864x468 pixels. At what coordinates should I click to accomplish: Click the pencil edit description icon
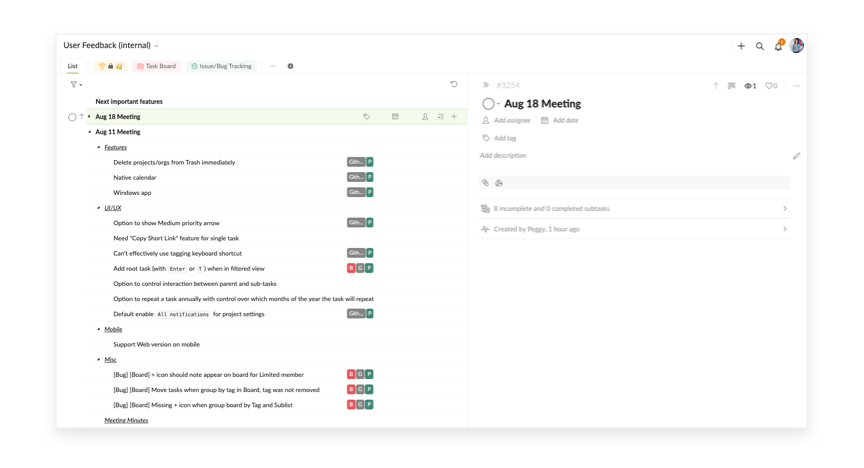796,156
